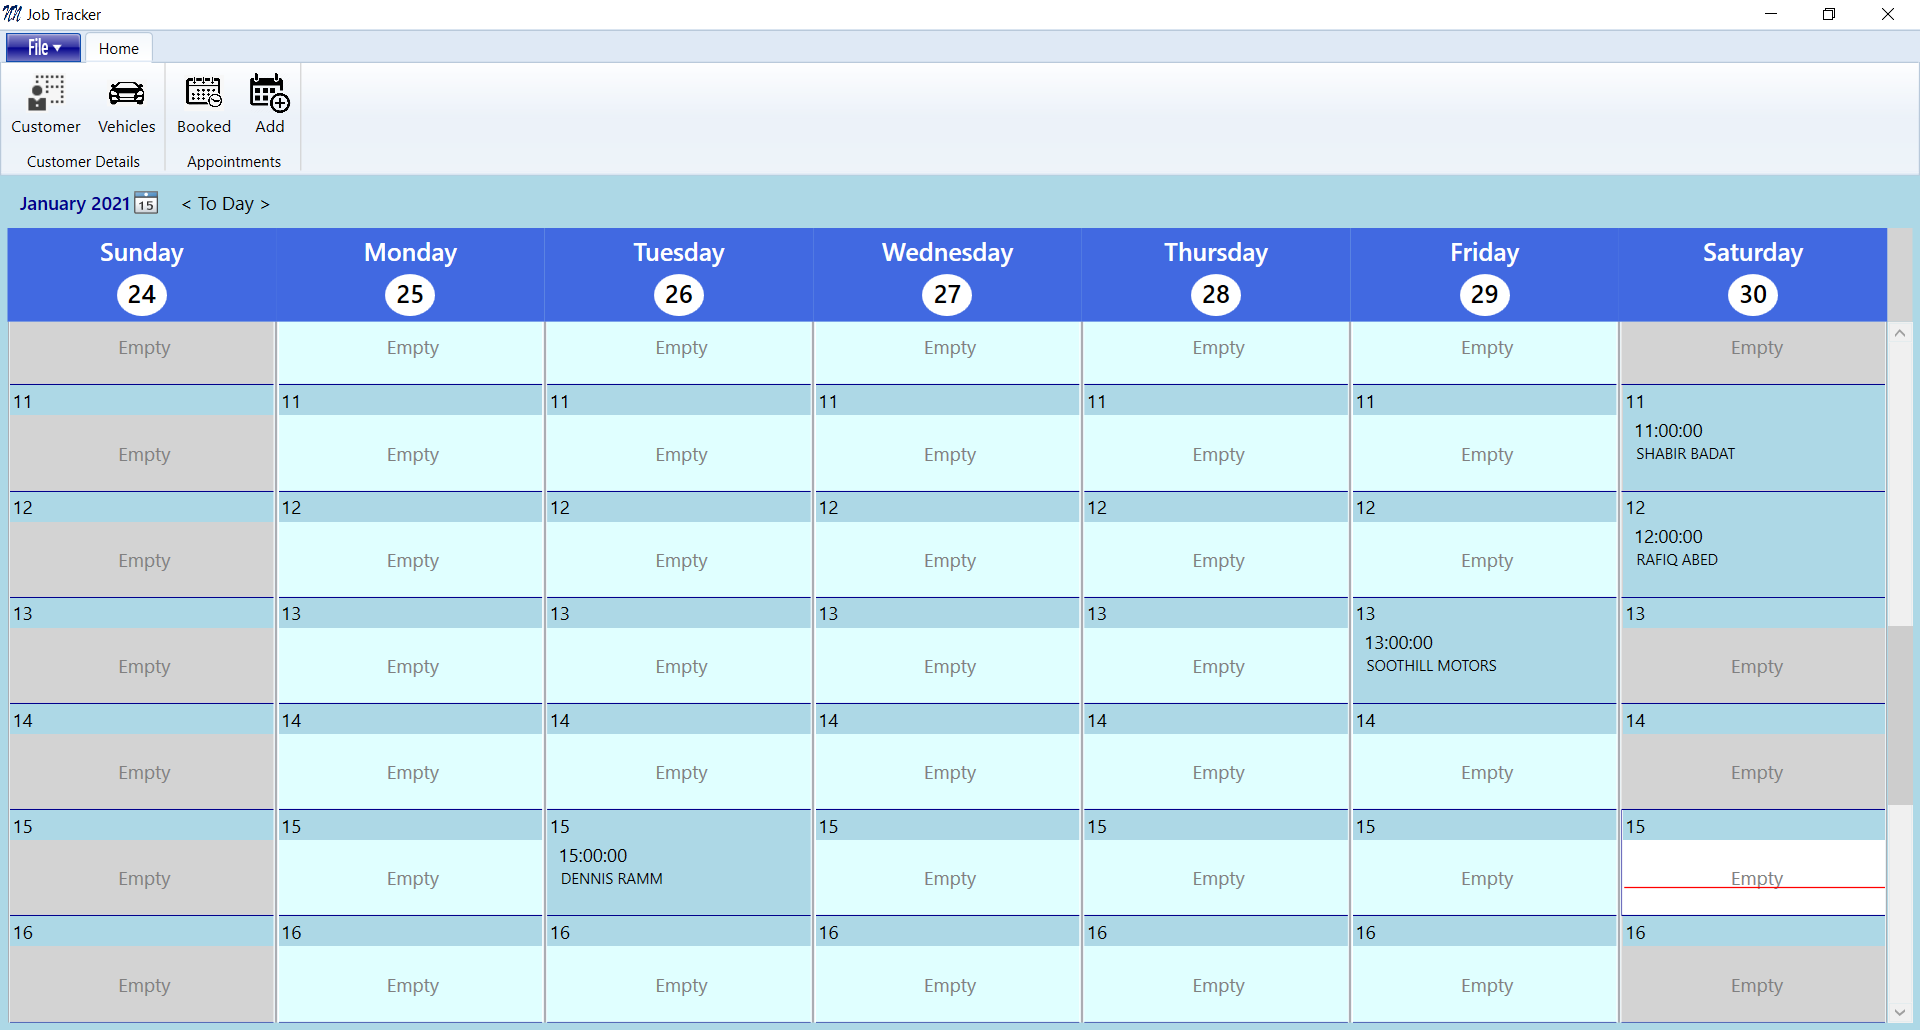1920x1030 pixels.
Task: Jump to To Day link
Action: [225, 204]
